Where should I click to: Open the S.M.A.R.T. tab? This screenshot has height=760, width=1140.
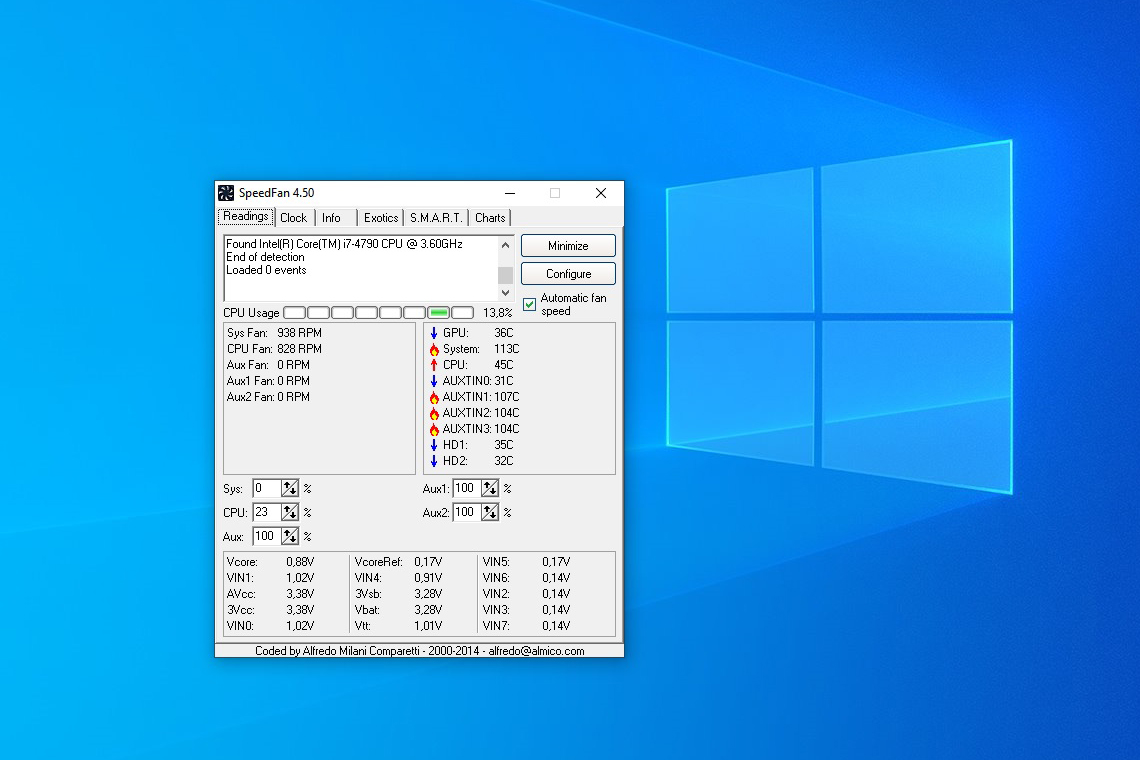(x=436, y=218)
